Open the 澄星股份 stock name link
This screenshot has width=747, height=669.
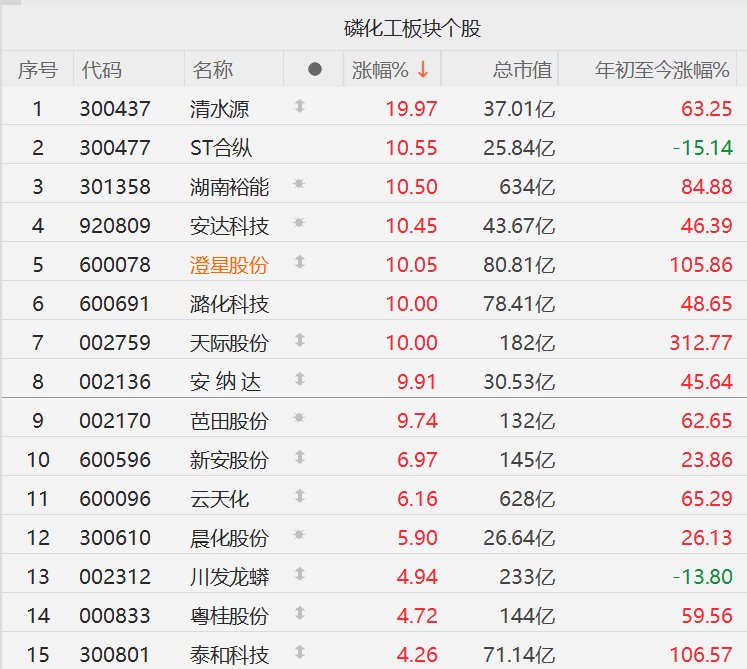click(229, 265)
